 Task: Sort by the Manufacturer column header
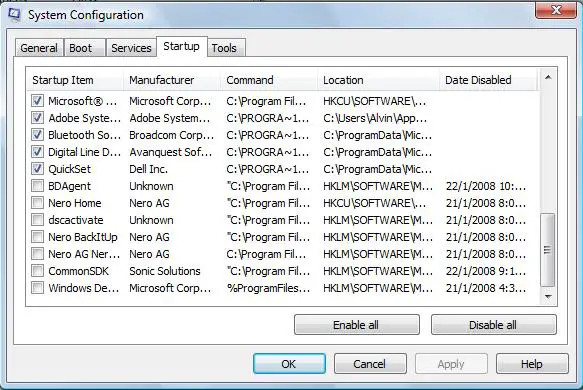point(172,80)
